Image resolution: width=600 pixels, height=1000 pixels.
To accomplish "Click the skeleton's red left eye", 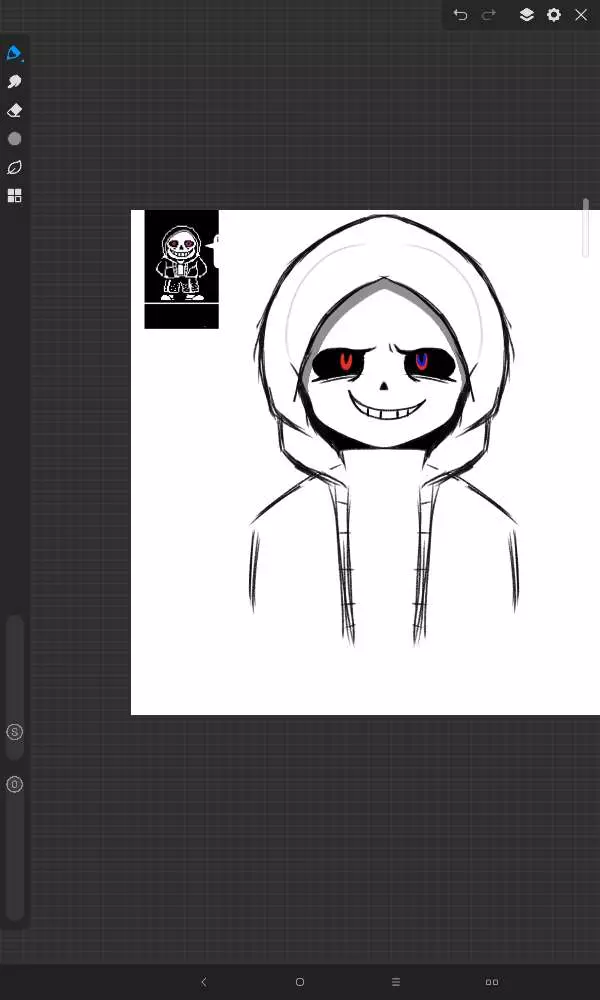I will [x=346, y=361].
